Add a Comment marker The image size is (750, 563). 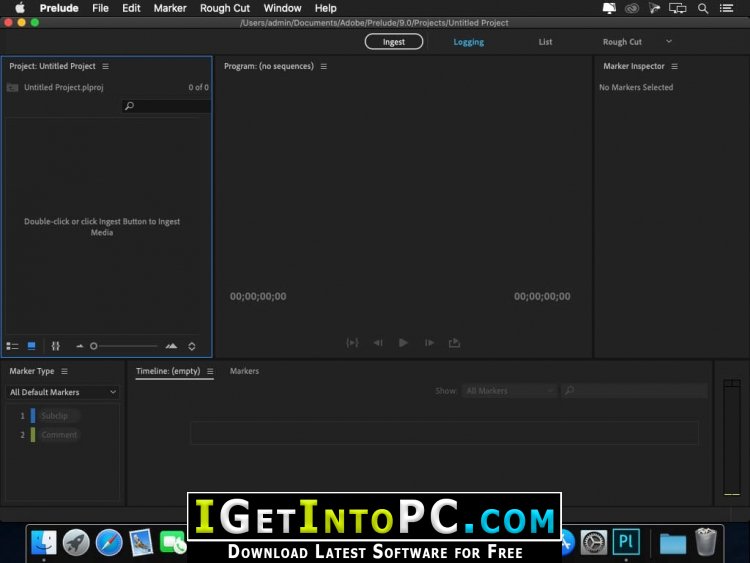tap(59, 435)
